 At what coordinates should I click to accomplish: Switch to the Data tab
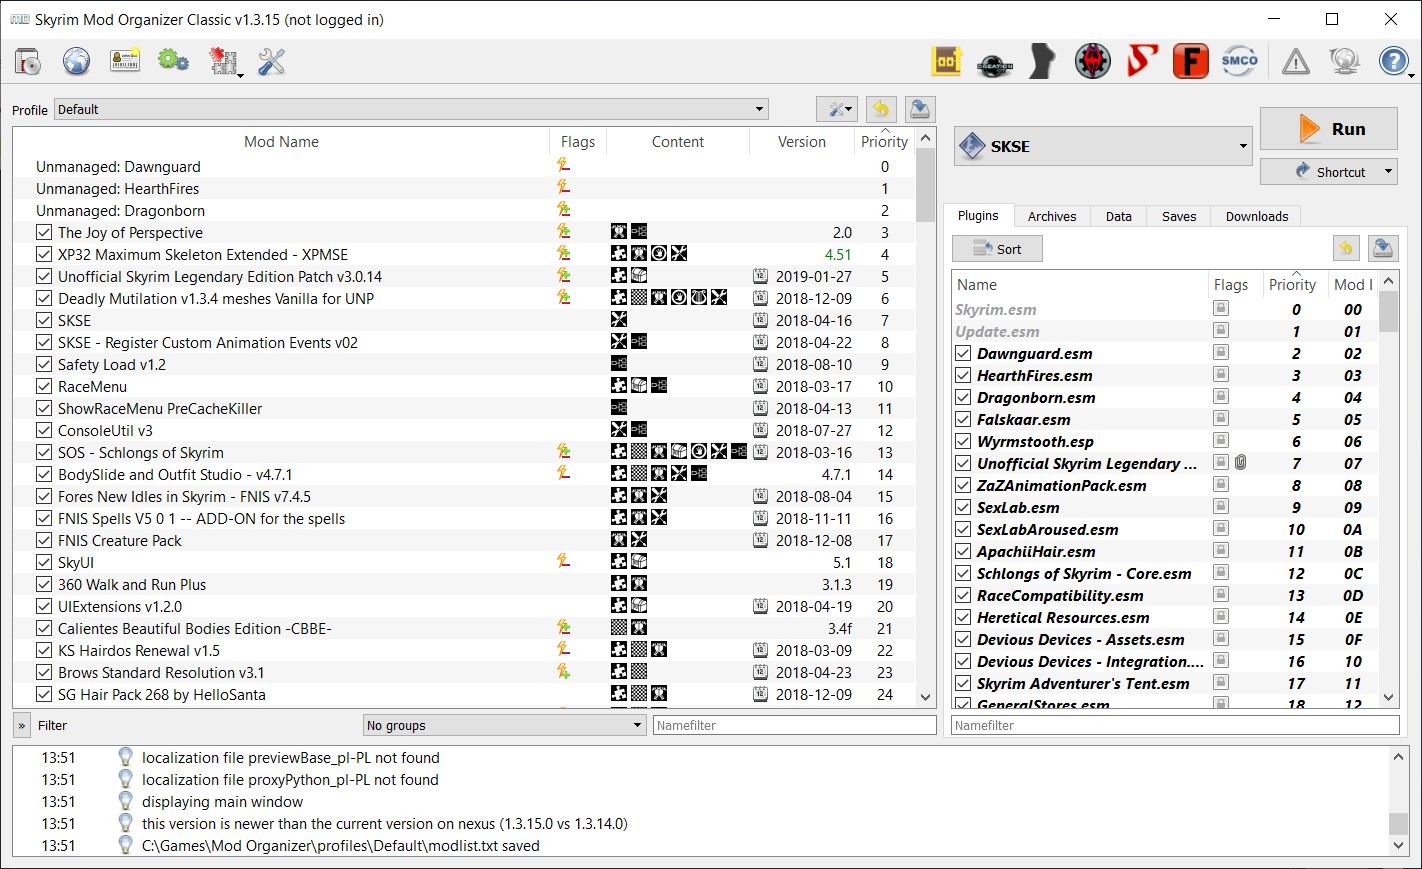click(x=1119, y=216)
